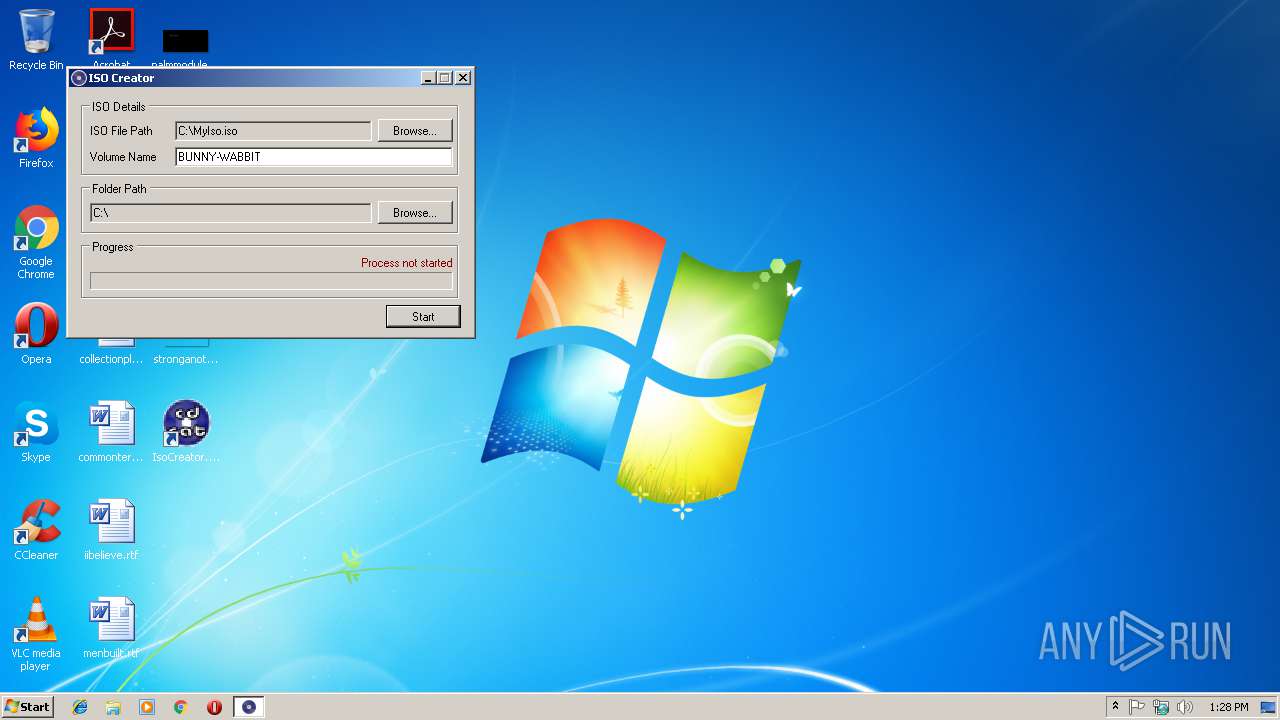Open the Recycle Bin desktop icon

tap(36, 40)
